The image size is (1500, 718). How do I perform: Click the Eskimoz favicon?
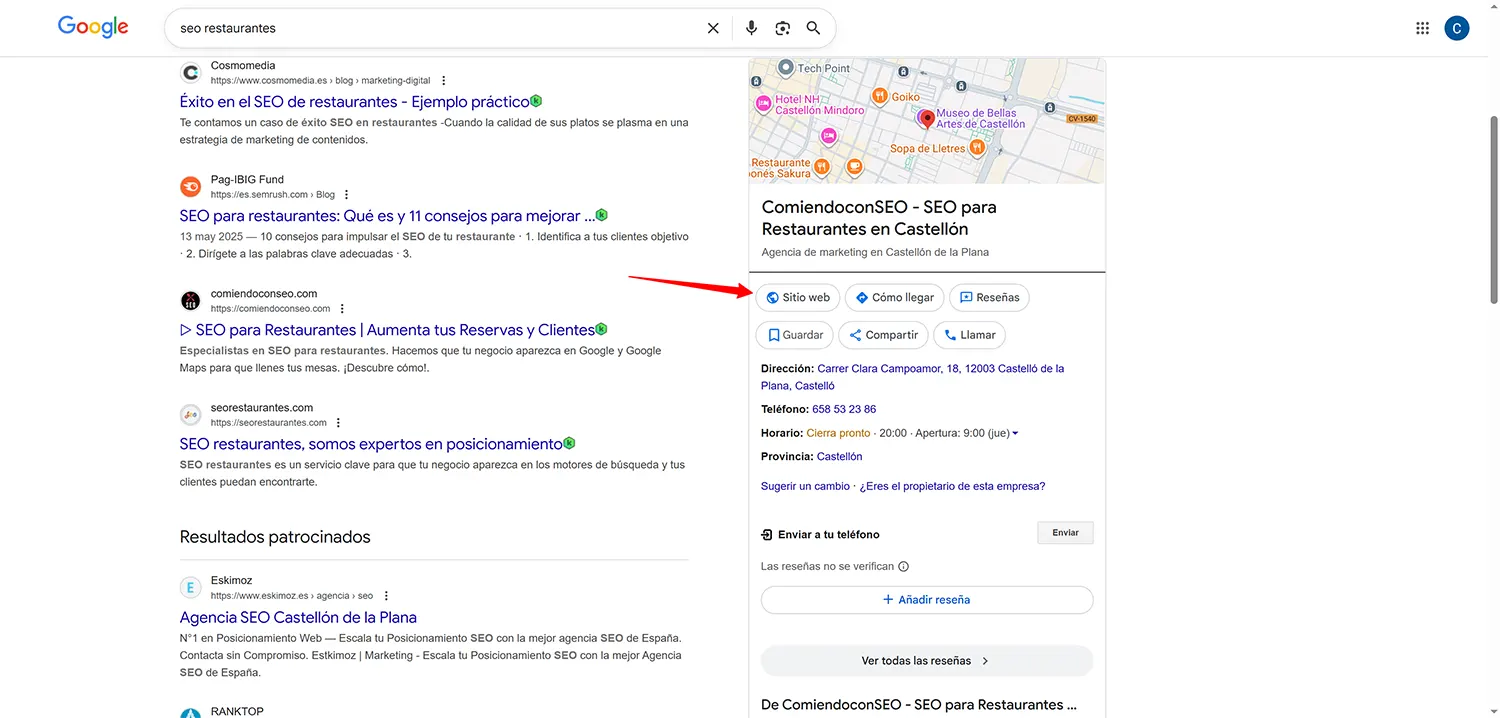[190, 588]
